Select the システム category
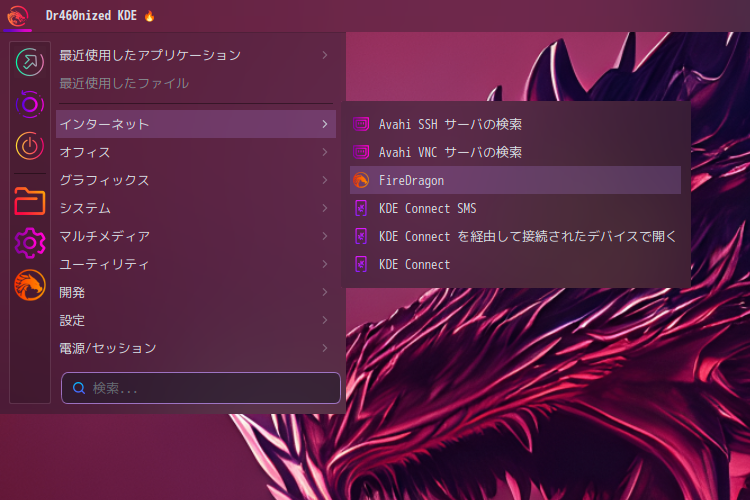This screenshot has height=500, width=750. pyautogui.click(x=196, y=208)
